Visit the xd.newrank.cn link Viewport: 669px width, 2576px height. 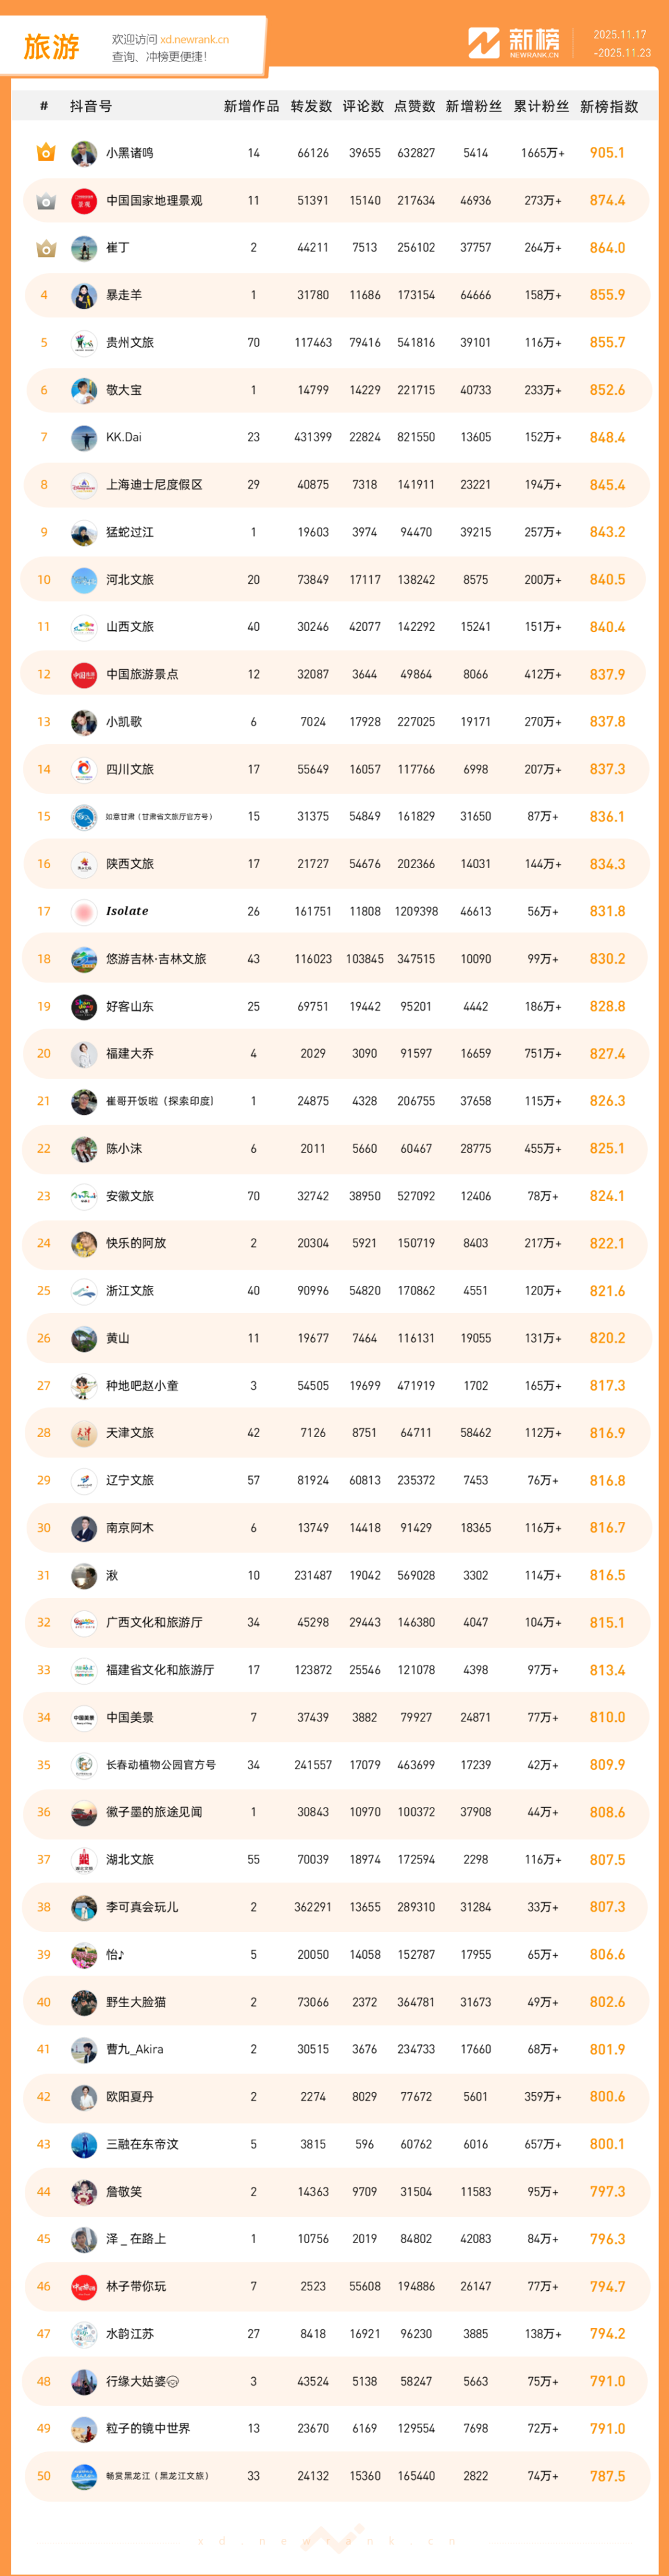tap(194, 40)
